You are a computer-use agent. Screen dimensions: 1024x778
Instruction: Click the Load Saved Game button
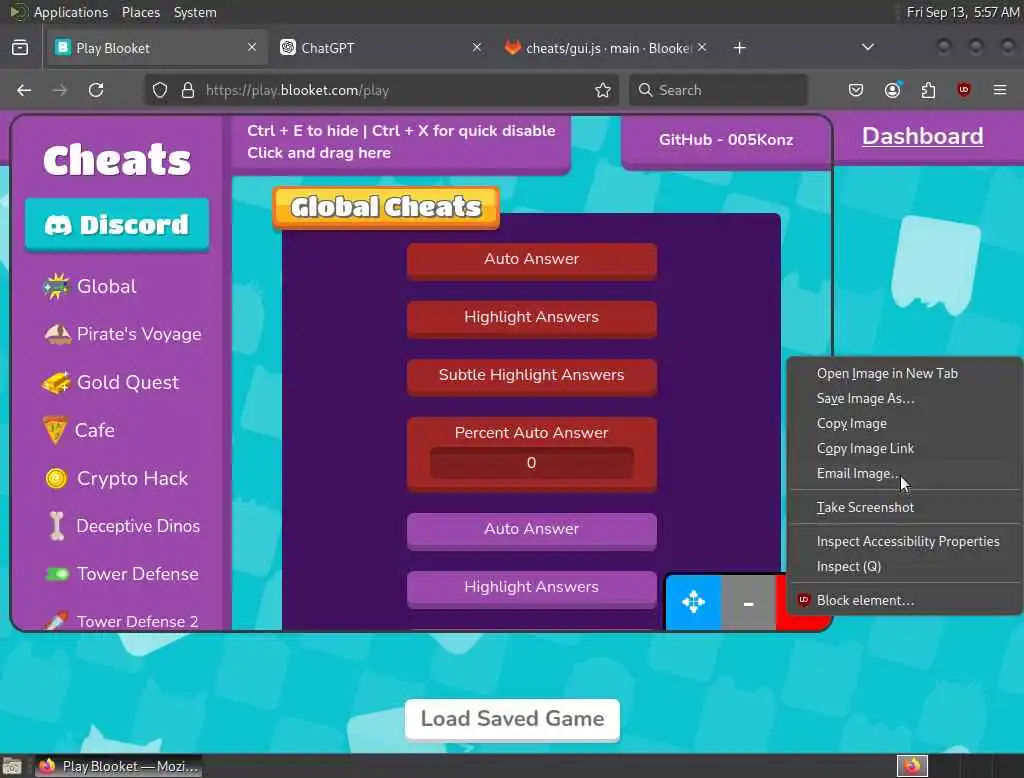512,719
